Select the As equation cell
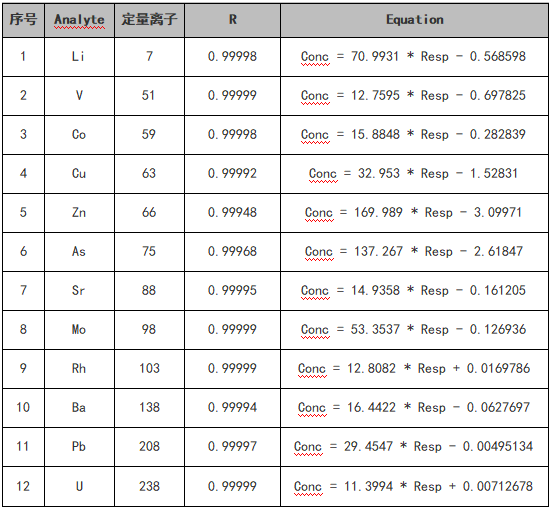Viewport: 555px width, 510px height. [414, 252]
